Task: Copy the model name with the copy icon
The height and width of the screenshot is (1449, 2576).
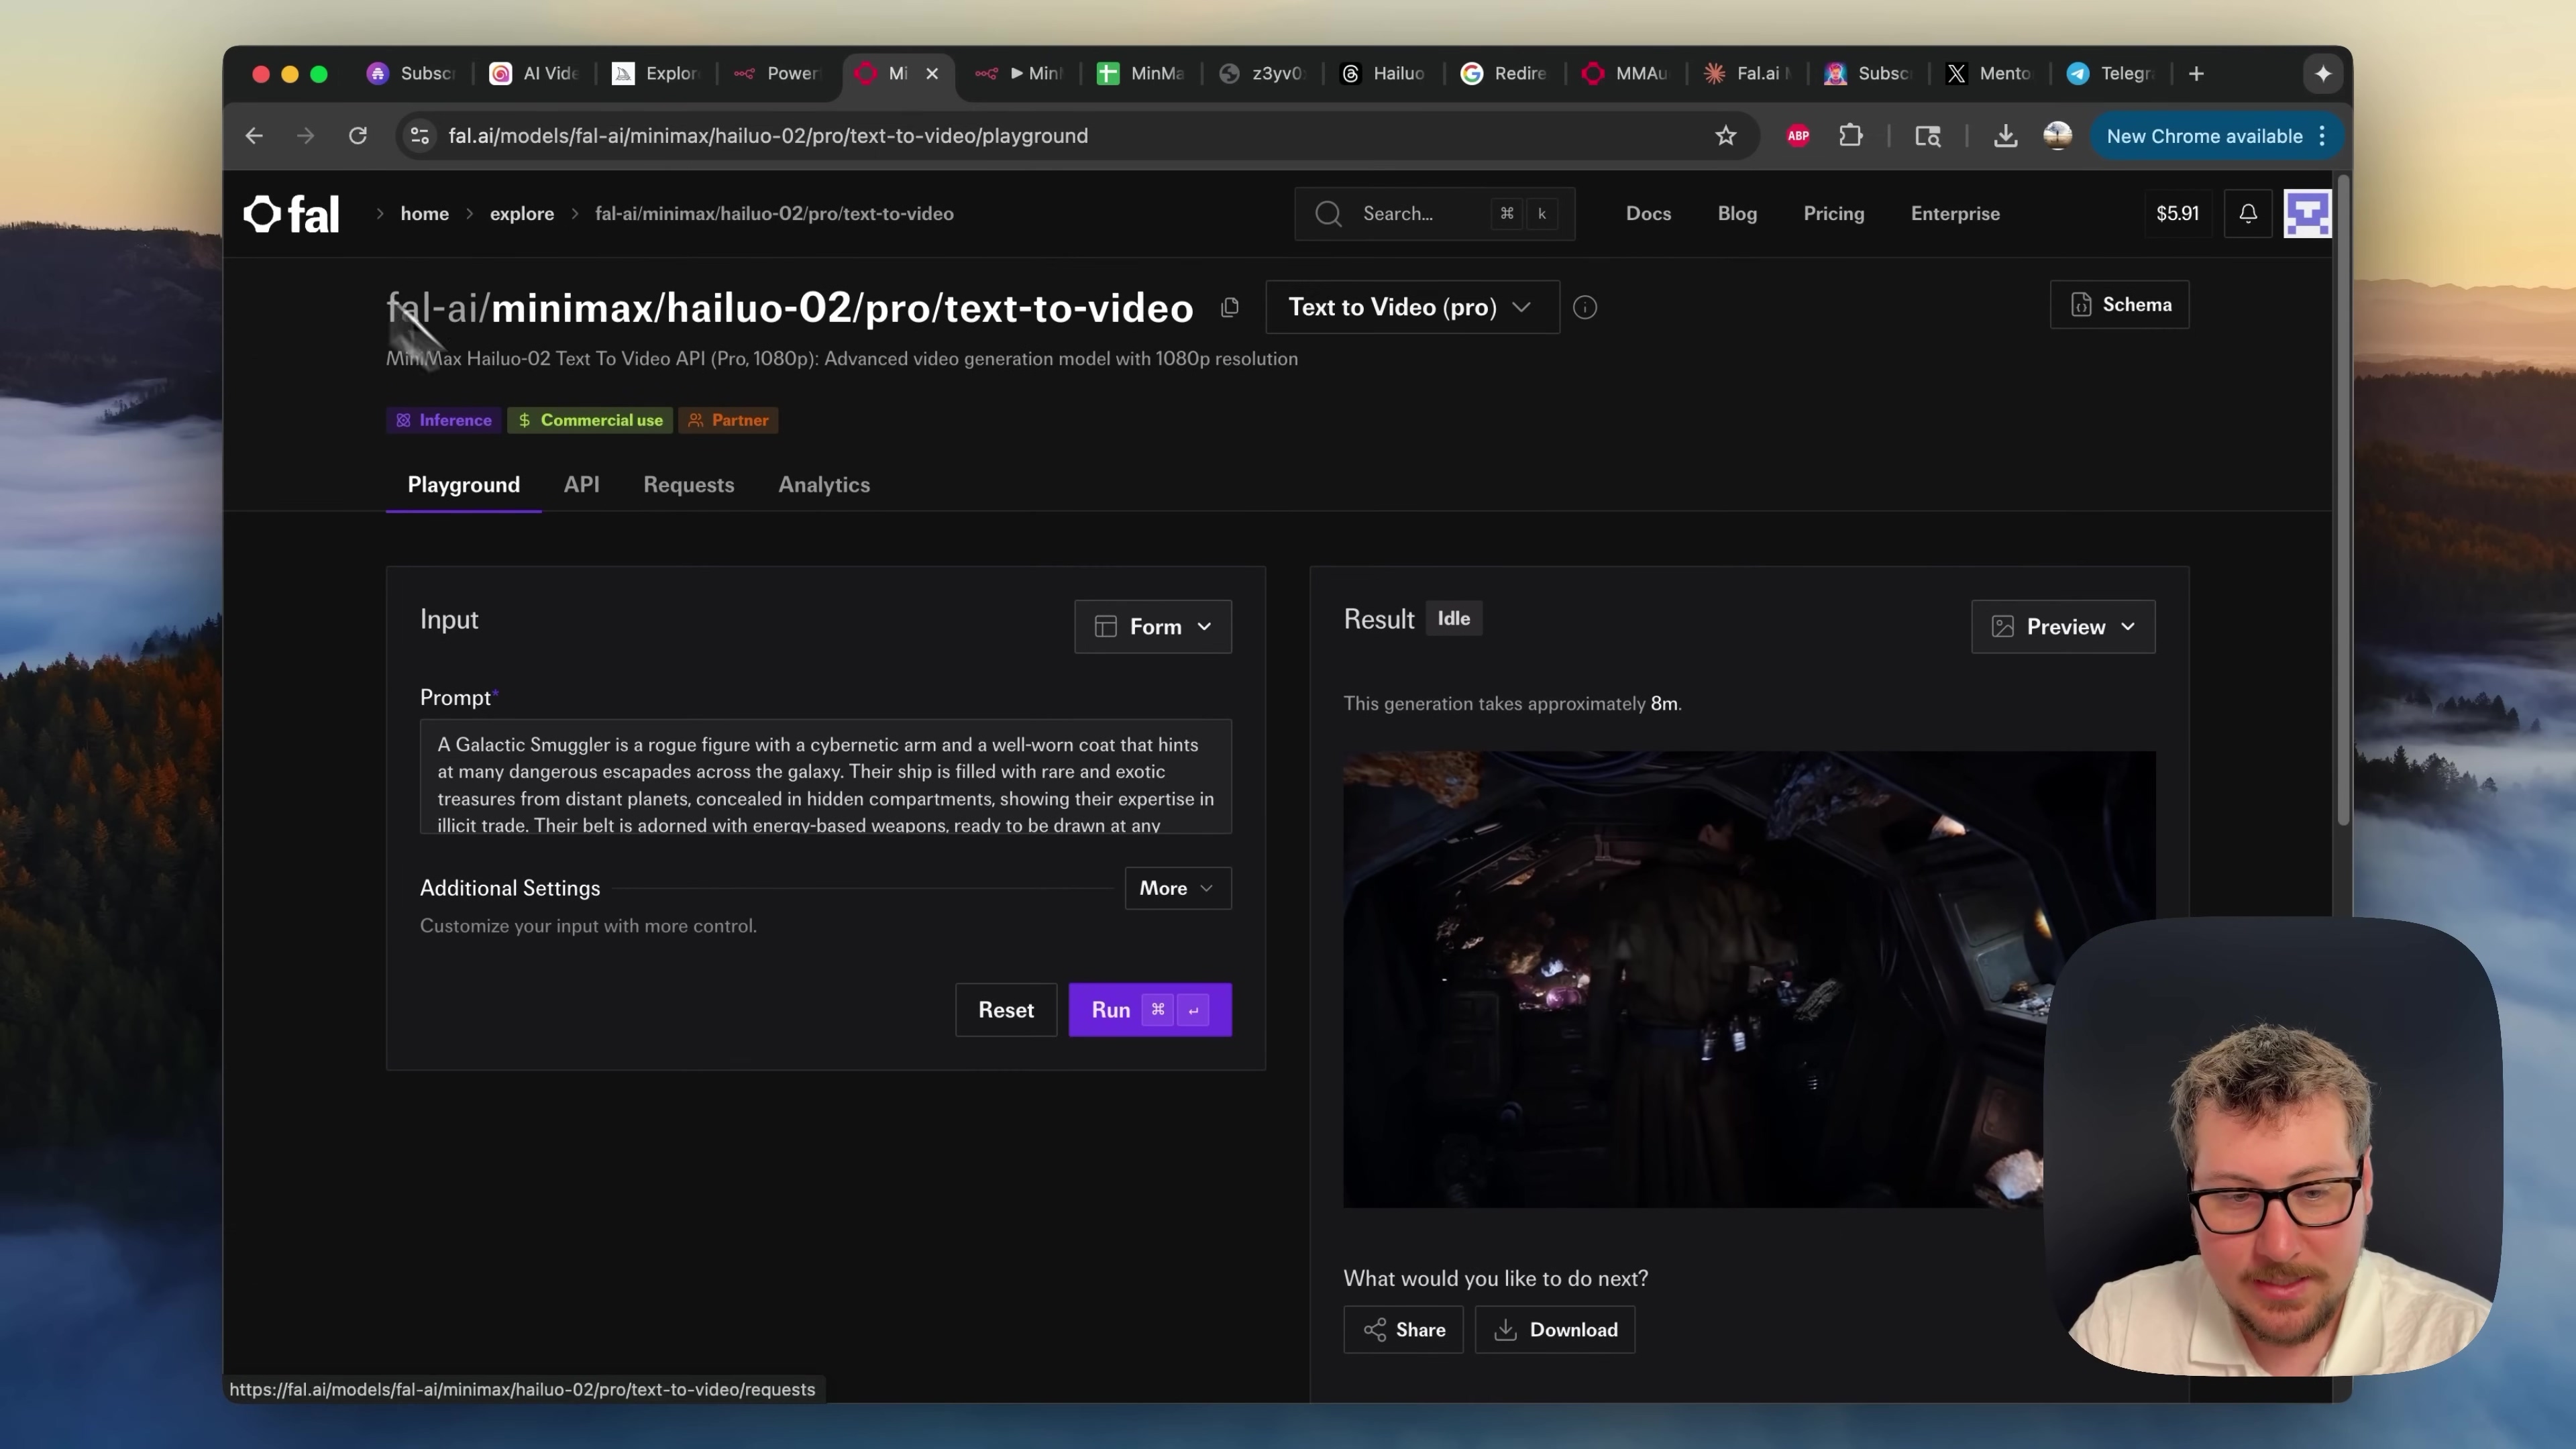Action: coord(1230,308)
